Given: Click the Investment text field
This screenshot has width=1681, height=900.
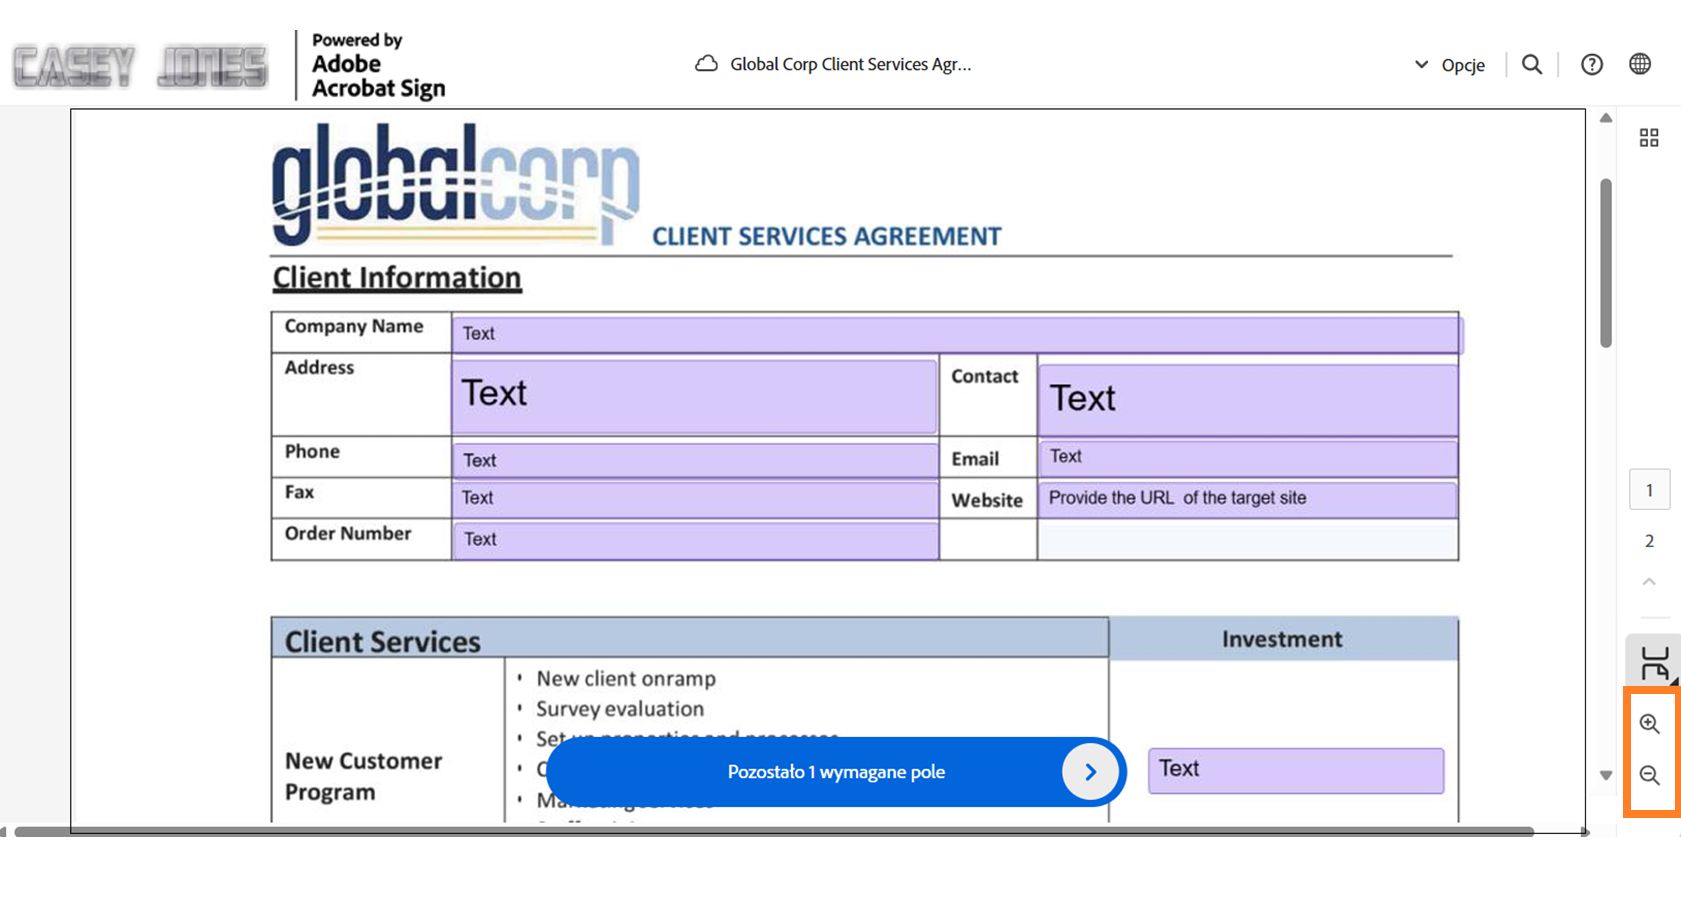Looking at the screenshot, I should pyautogui.click(x=1296, y=770).
